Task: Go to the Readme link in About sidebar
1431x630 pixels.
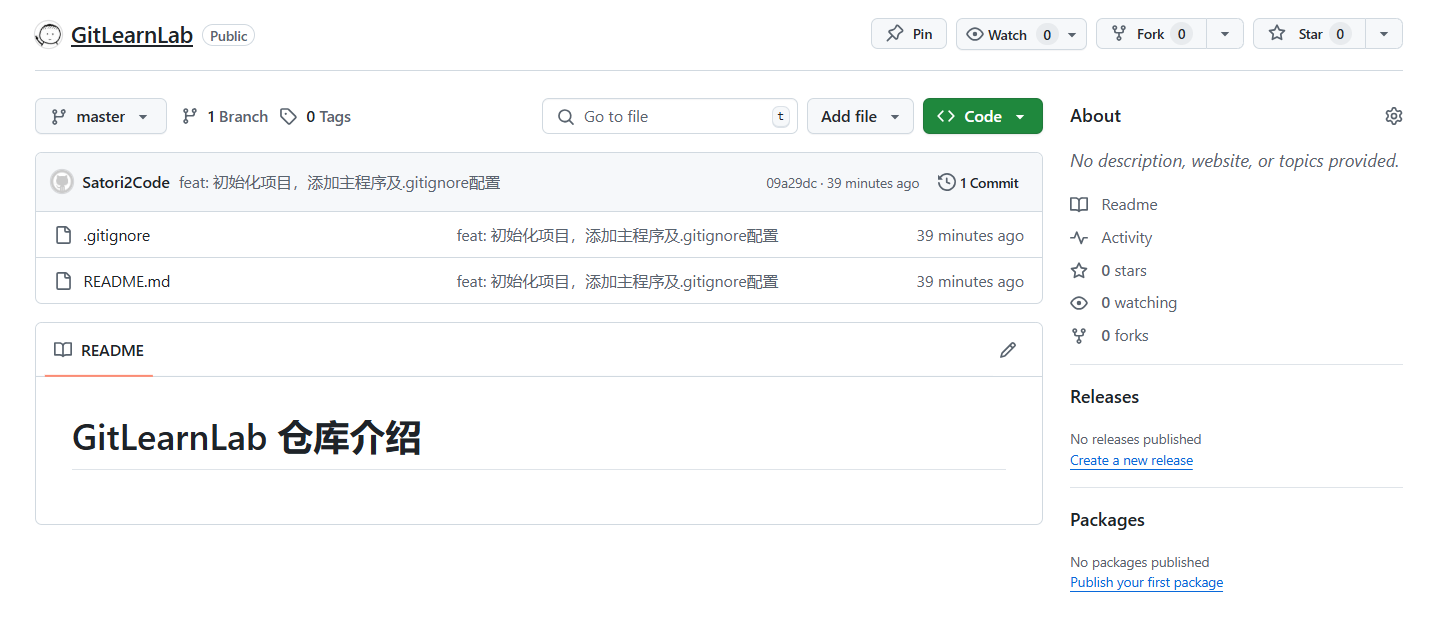Action: coord(1114,204)
